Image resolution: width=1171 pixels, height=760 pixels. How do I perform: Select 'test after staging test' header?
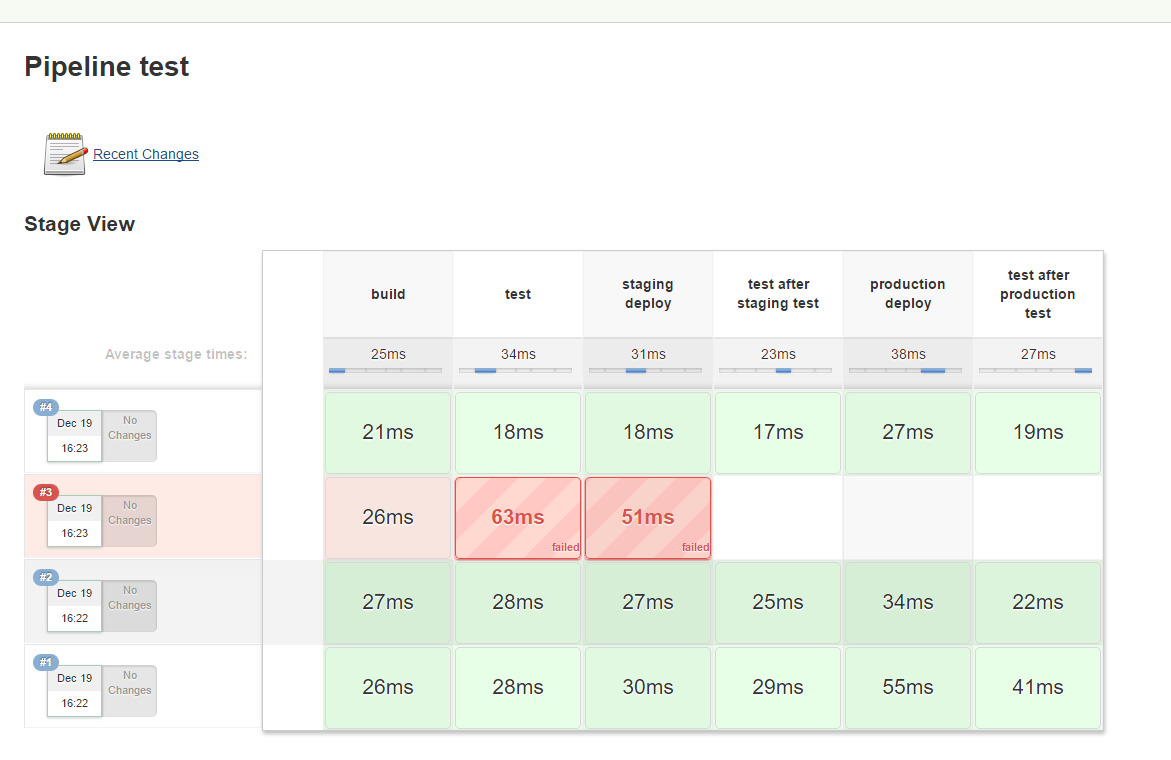click(x=778, y=294)
